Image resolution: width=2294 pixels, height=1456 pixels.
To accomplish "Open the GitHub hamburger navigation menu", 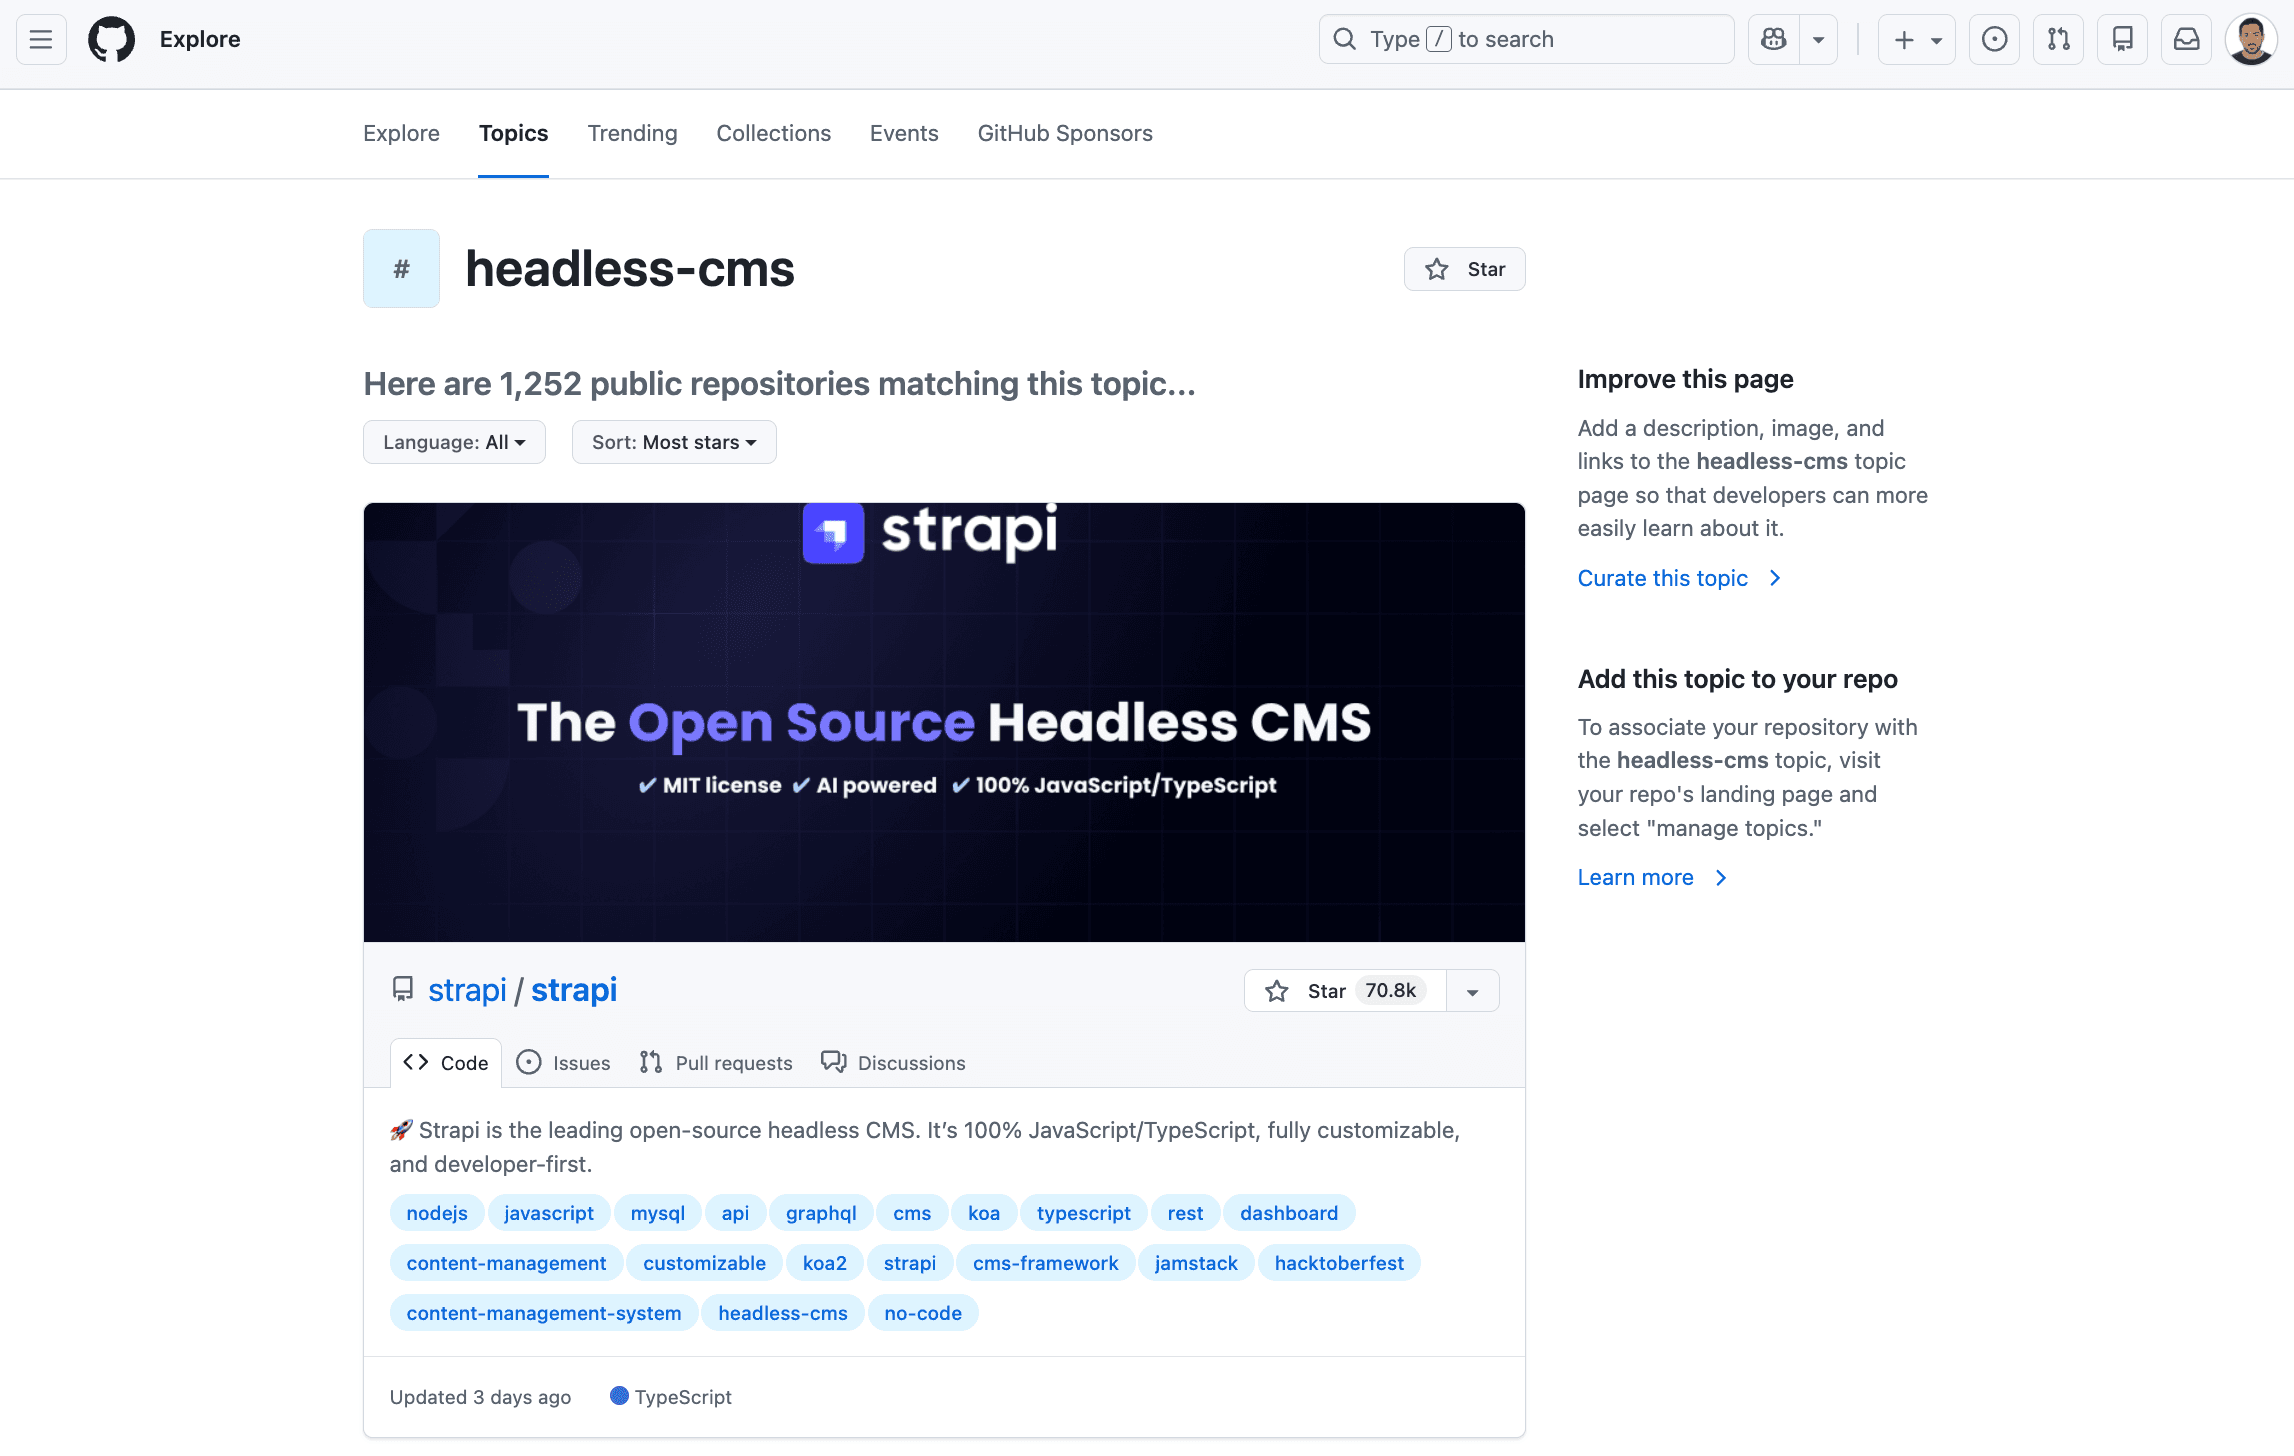I will click(40, 39).
